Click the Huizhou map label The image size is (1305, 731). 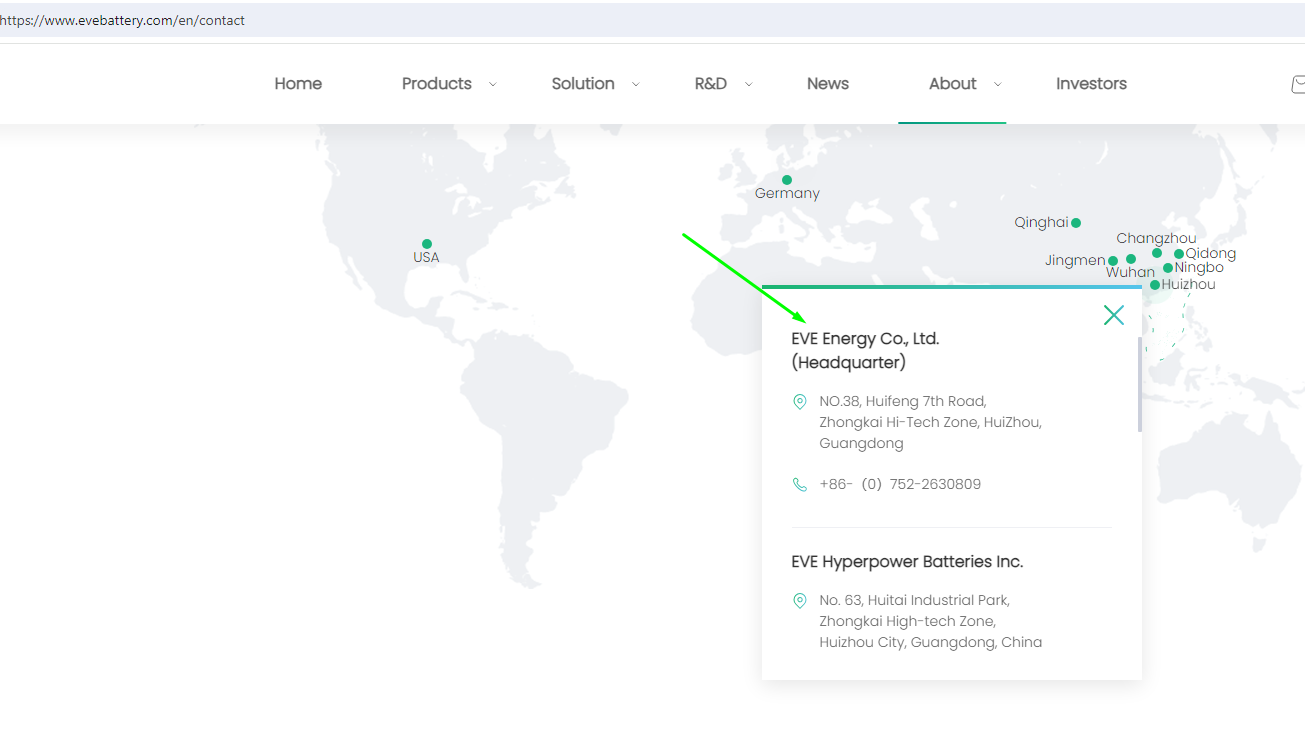click(1189, 285)
